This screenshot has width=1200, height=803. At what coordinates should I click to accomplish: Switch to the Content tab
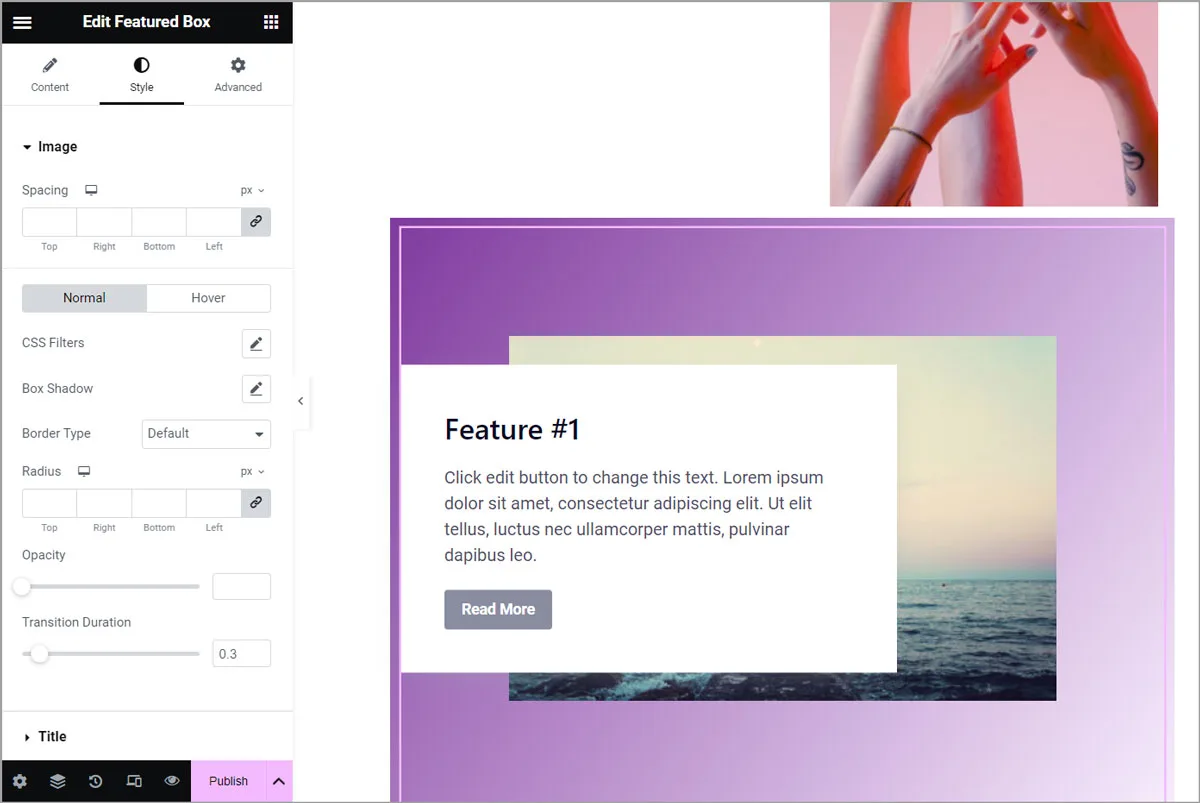point(50,75)
